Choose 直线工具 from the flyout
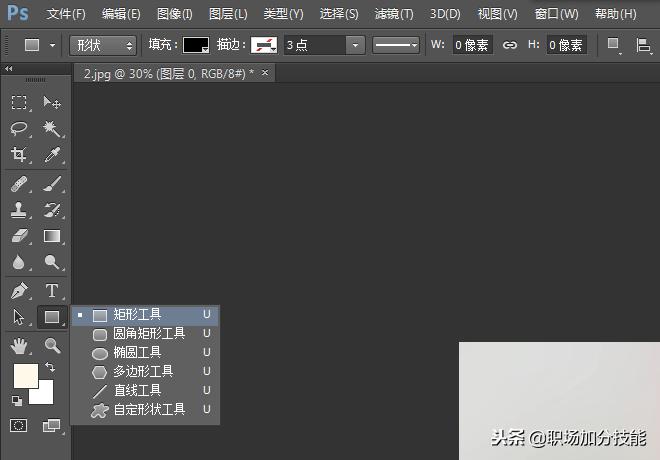 [x=145, y=391]
